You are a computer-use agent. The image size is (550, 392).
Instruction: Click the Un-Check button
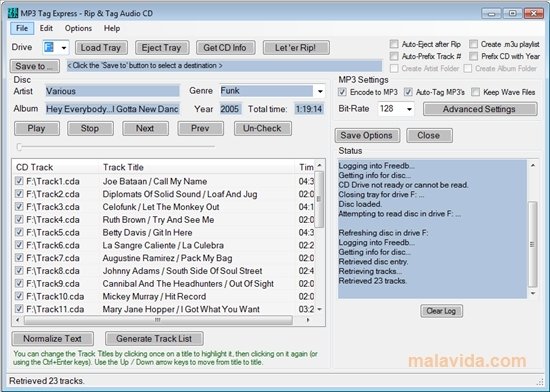pos(263,129)
